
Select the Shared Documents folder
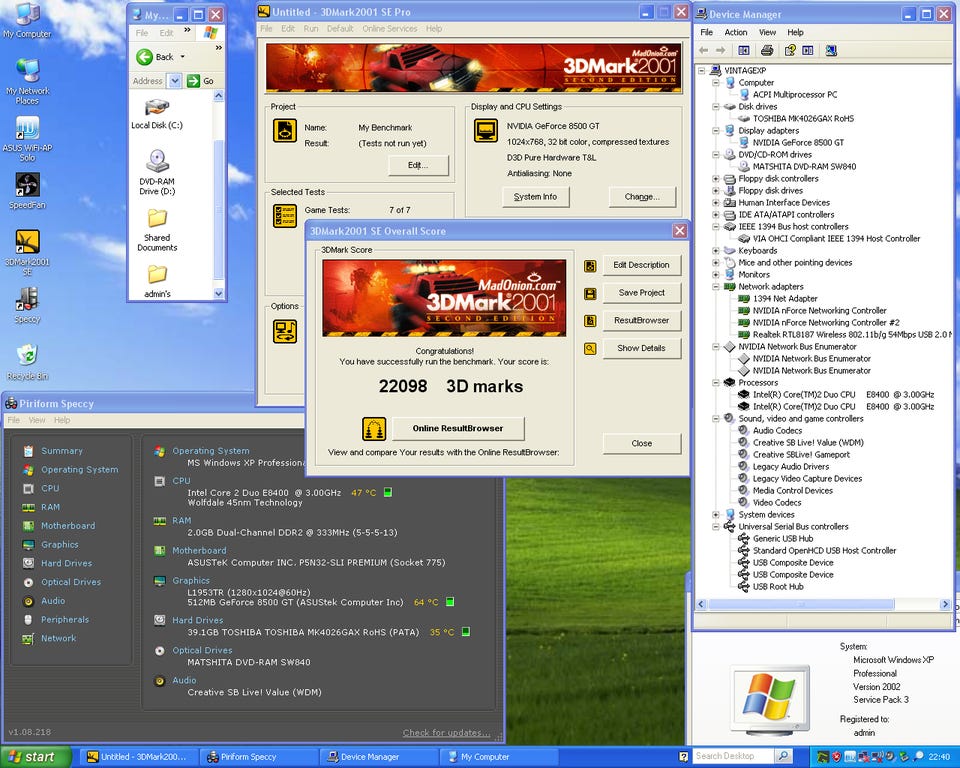157,230
